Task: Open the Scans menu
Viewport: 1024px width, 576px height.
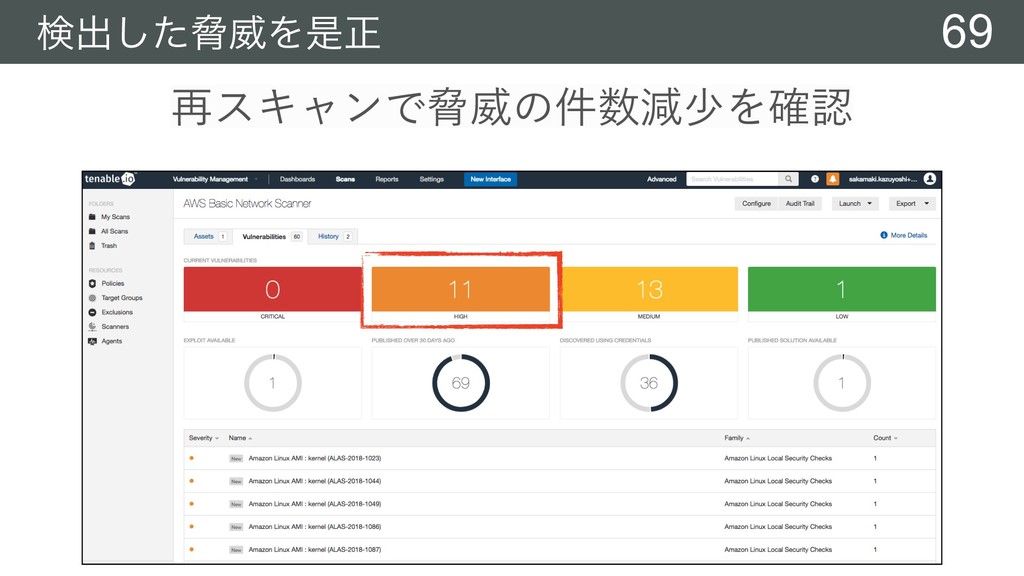Action: coord(345,179)
